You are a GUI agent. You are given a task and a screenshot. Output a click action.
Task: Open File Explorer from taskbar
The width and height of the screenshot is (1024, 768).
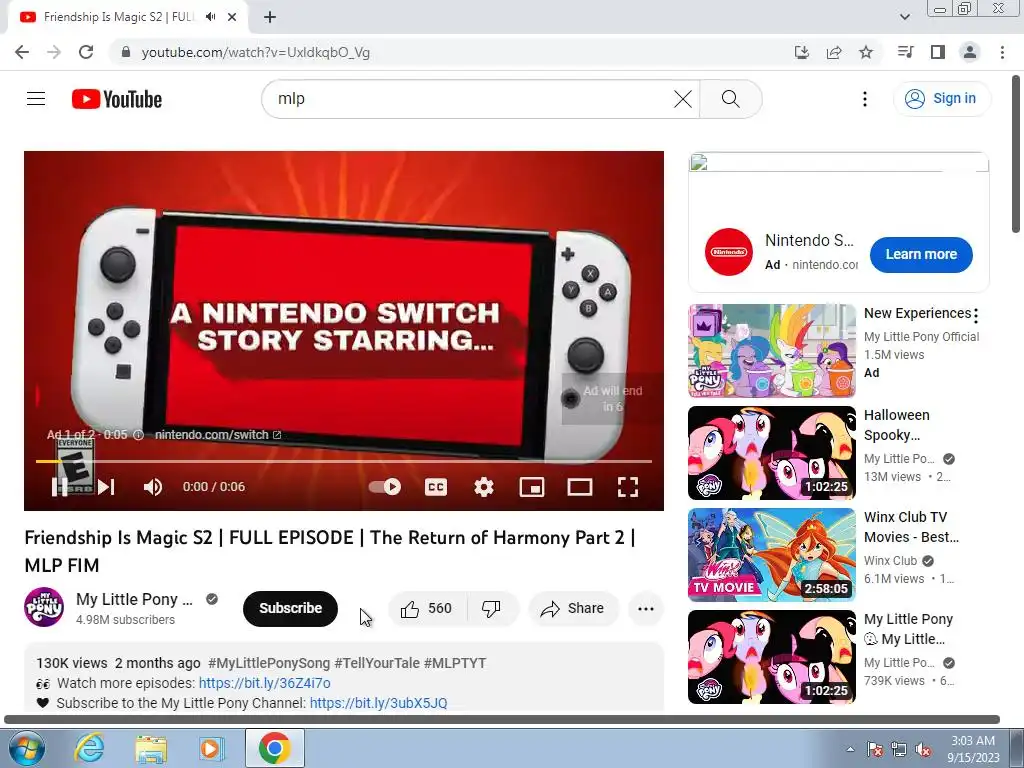click(151, 748)
